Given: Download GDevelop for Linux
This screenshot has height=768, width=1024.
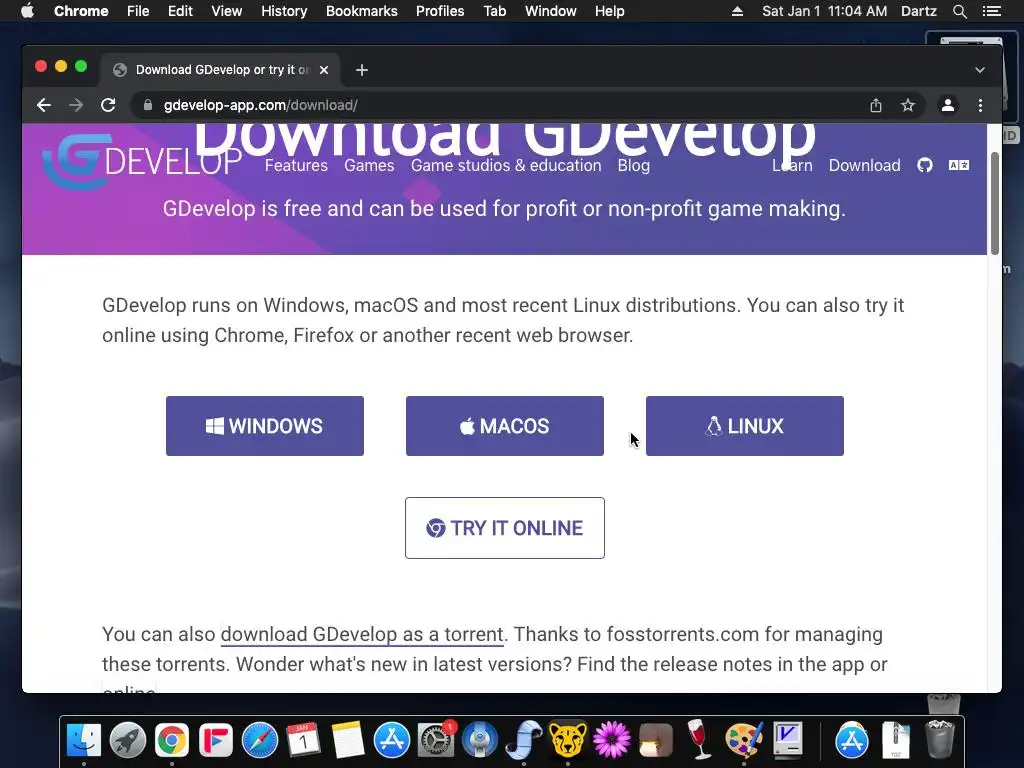Looking at the screenshot, I should pyautogui.click(x=744, y=426).
